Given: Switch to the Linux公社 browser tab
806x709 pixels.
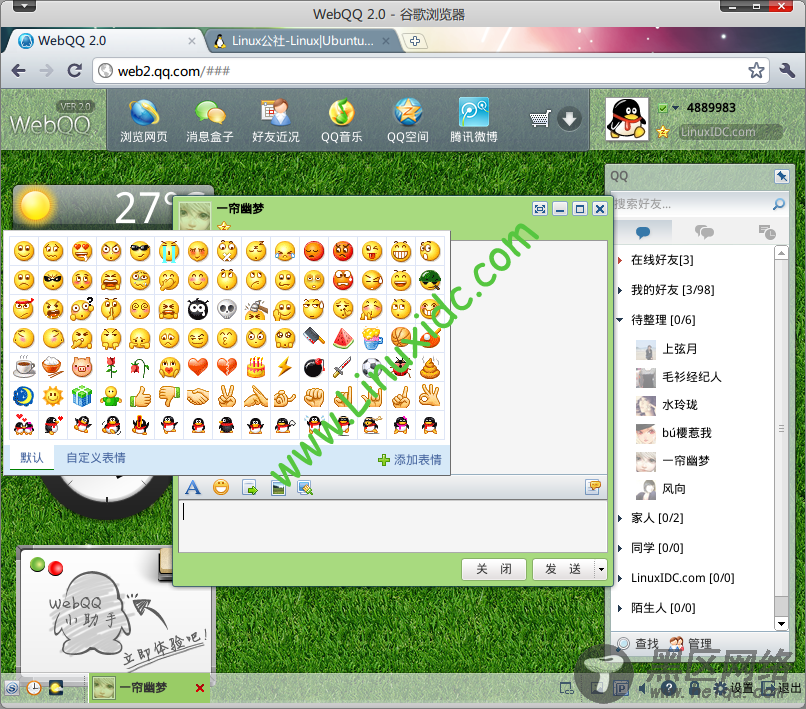Looking at the screenshot, I should tap(302, 41).
